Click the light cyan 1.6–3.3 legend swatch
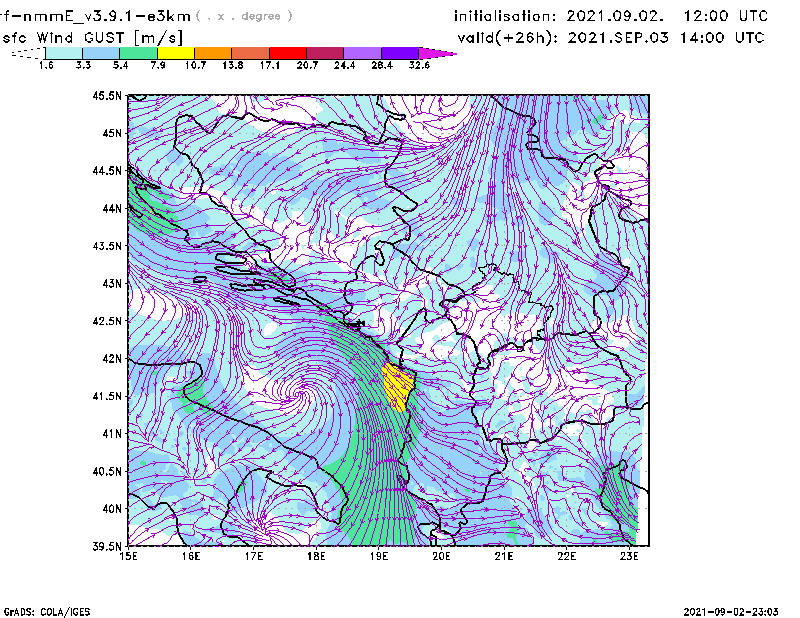The height and width of the screenshot is (618, 800). tap(64, 53)
